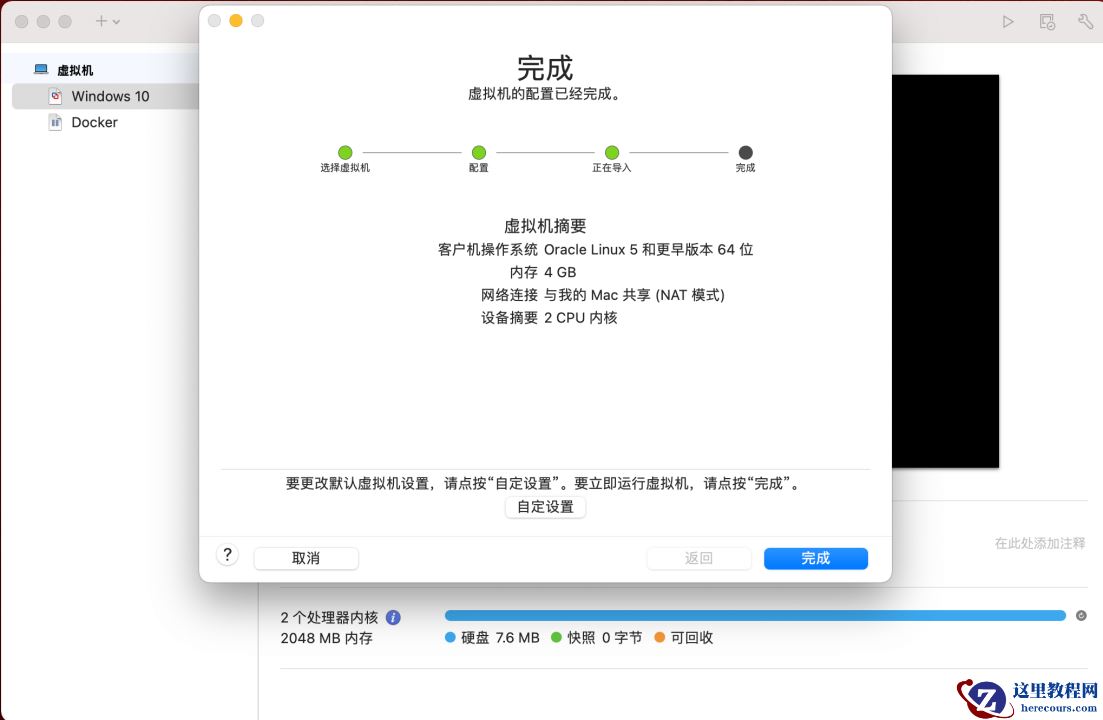The width and height of the screenshot is (1103, 720).
Task: Click the 虚拟机摘要 heading
Action: [x=545, y=226]
